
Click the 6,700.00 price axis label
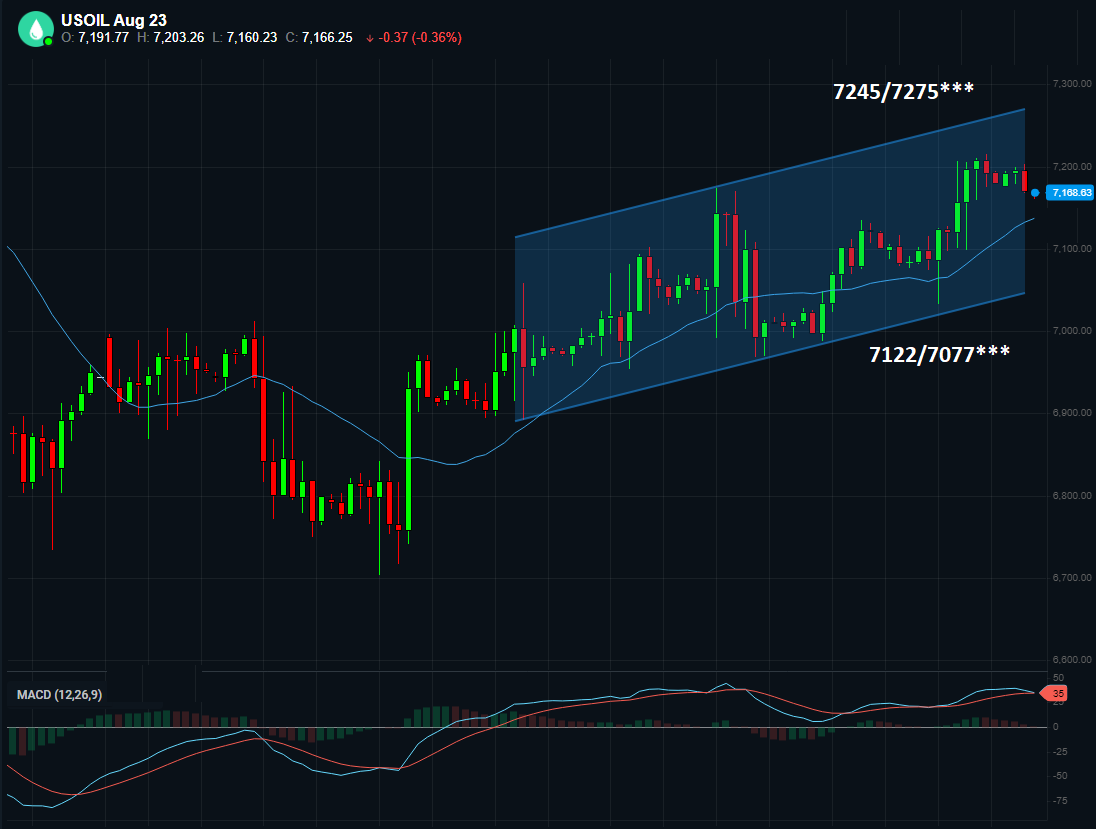pyautogui.click(x=1072, y=577)
